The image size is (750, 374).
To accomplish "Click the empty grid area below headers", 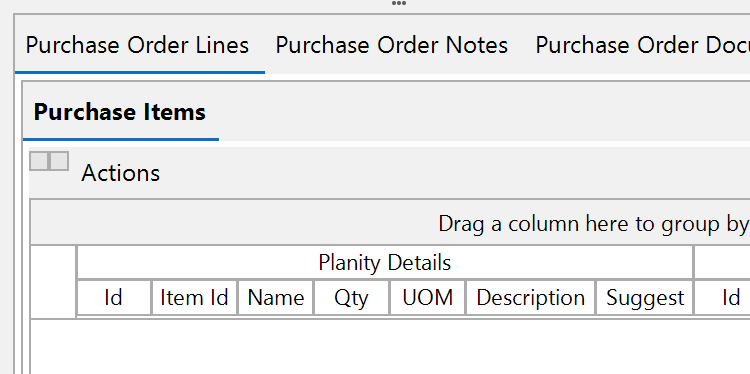I will coord(390,347).
